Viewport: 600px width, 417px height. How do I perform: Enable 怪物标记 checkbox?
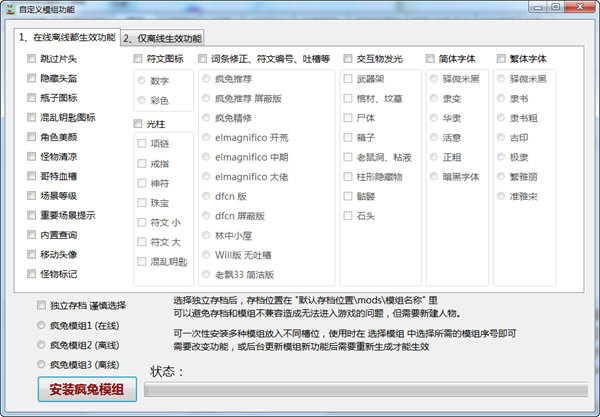(31, 274)
